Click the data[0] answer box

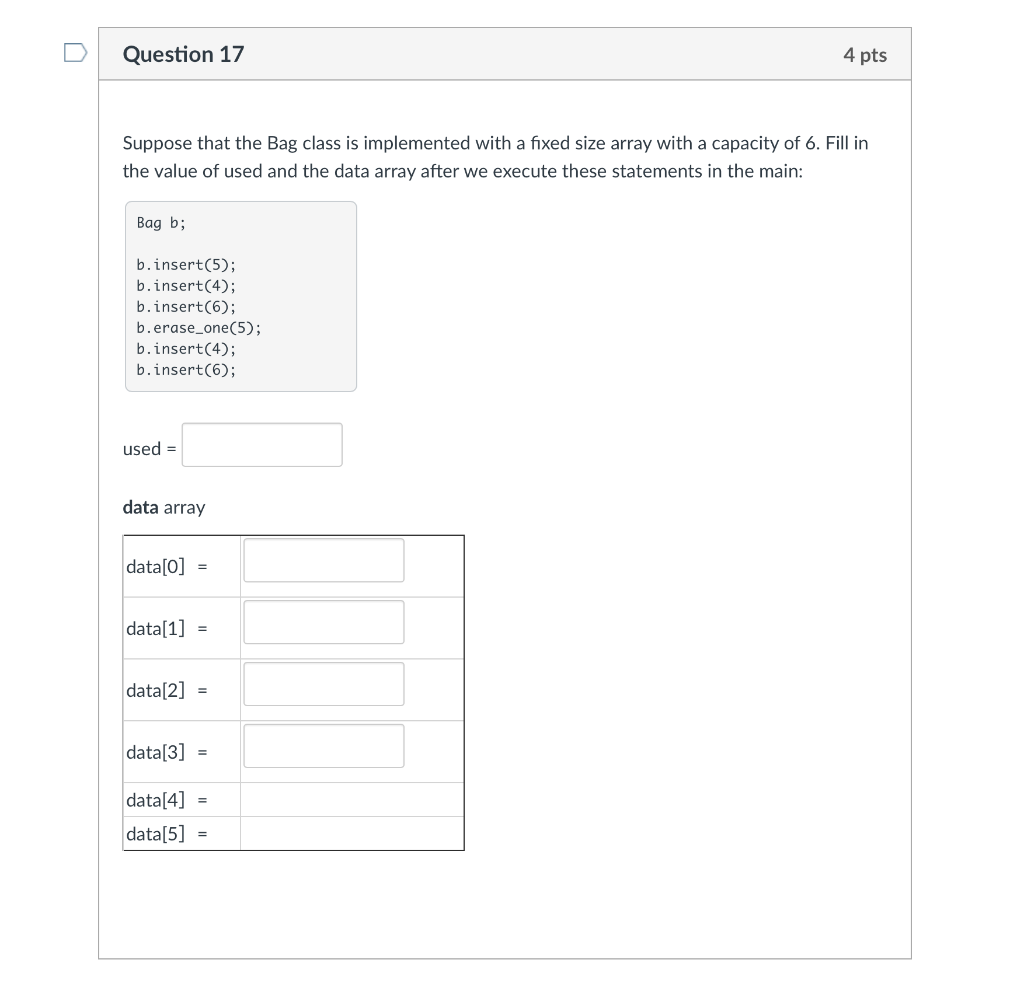click(323, 560)
